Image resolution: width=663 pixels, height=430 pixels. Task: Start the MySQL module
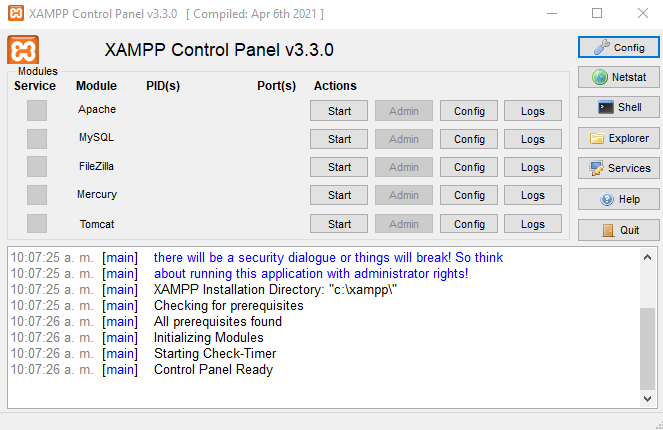point(339,139)
